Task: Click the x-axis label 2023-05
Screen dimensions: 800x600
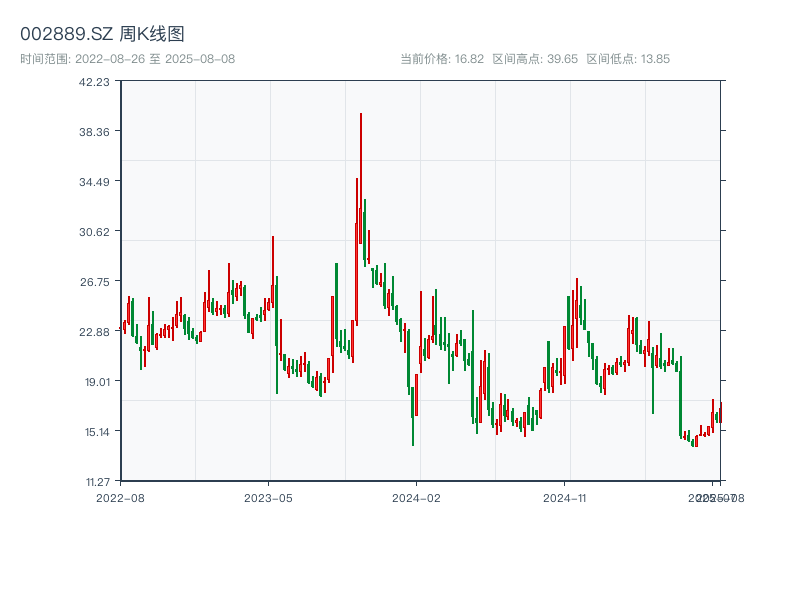Action: (268, 498)
